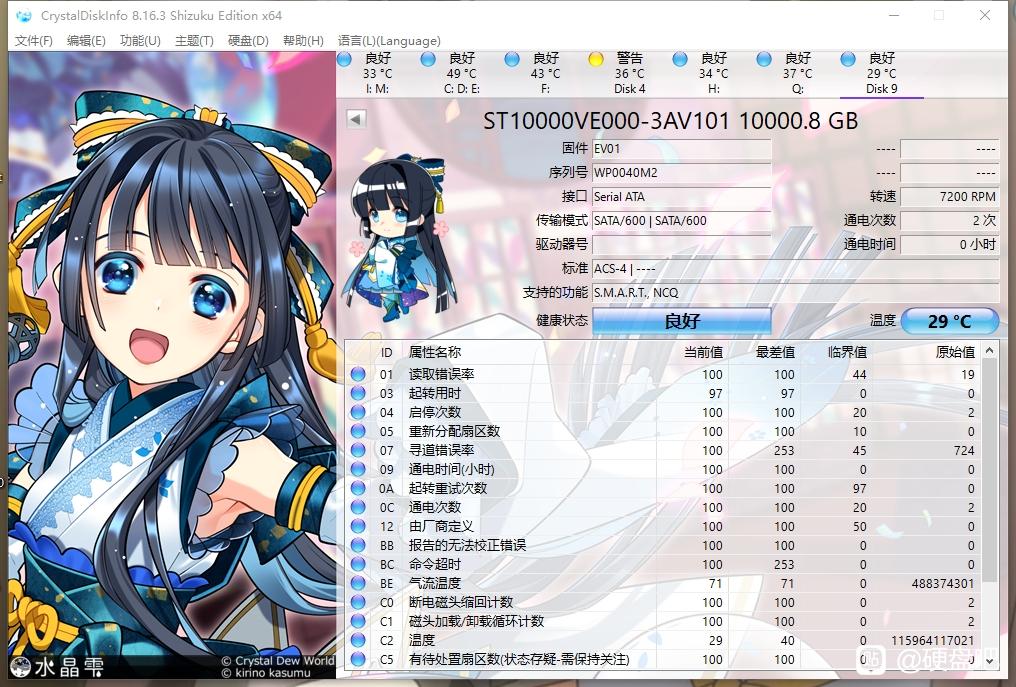Click the transfer mode field SATA/600
The width and height of the screenshot is (1016, 687).
tap(682, 220)
